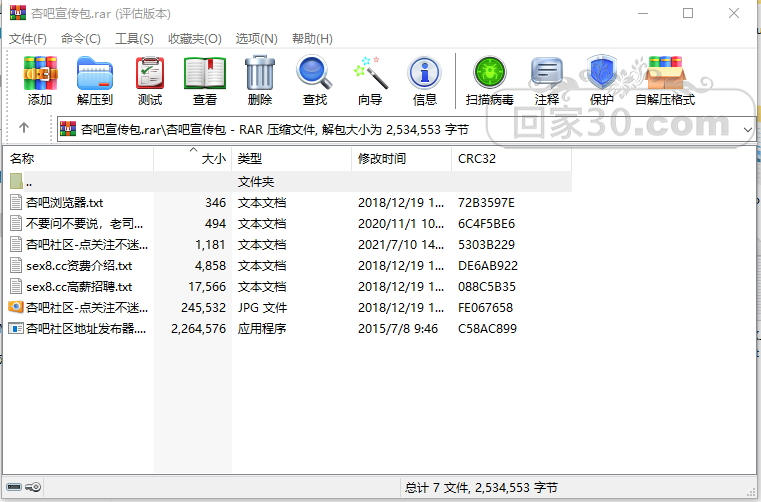
Task: Sort by Name (名称) column header
Action: tap(79, 159)
